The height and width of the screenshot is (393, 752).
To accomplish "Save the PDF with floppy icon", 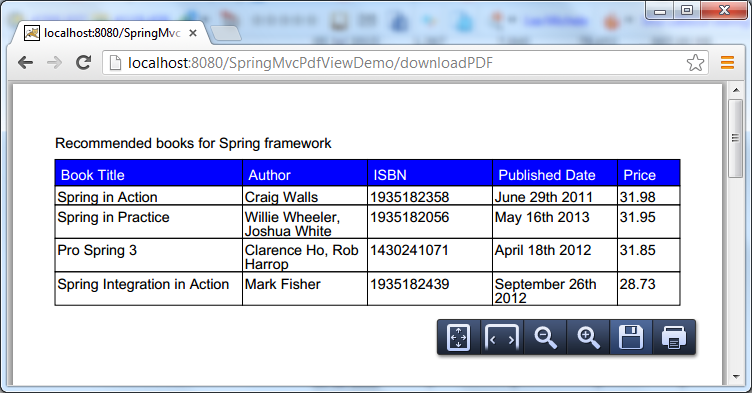I will (631, 338).
